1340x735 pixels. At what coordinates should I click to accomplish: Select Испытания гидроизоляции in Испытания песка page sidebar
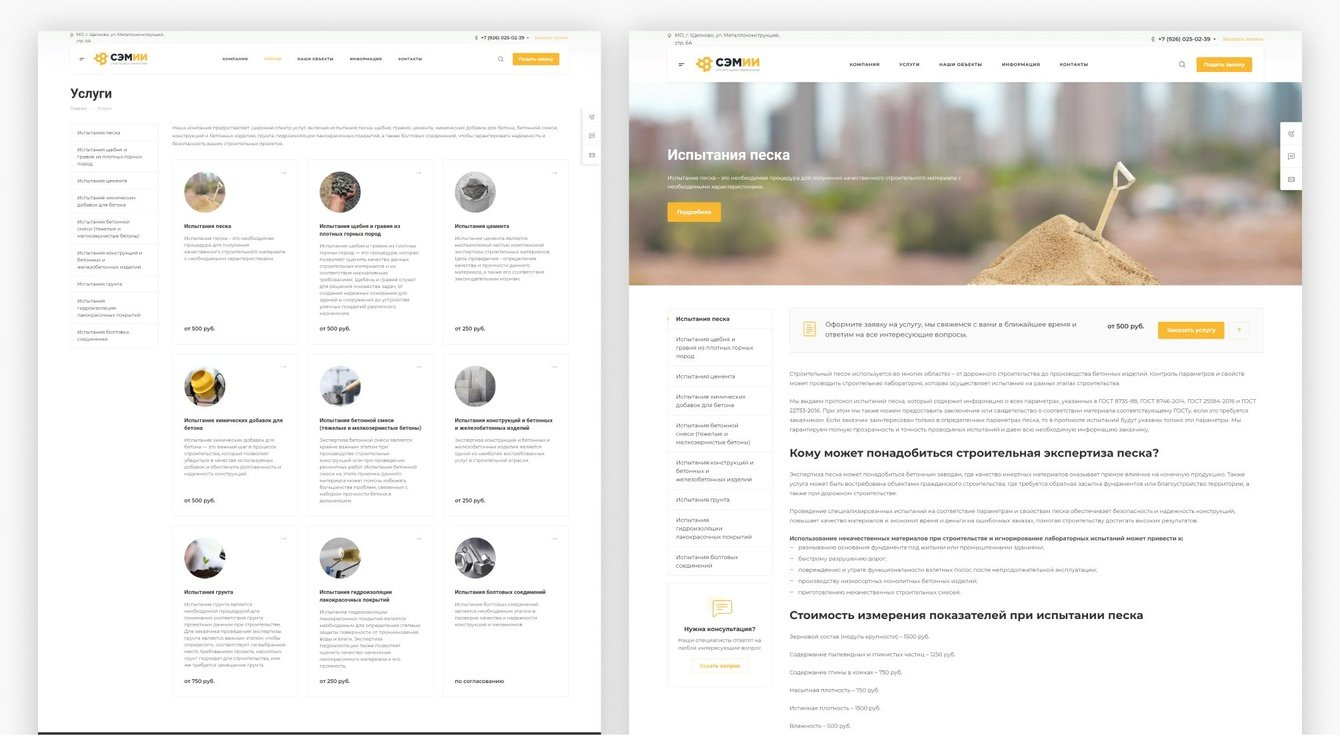pos(720,528)
